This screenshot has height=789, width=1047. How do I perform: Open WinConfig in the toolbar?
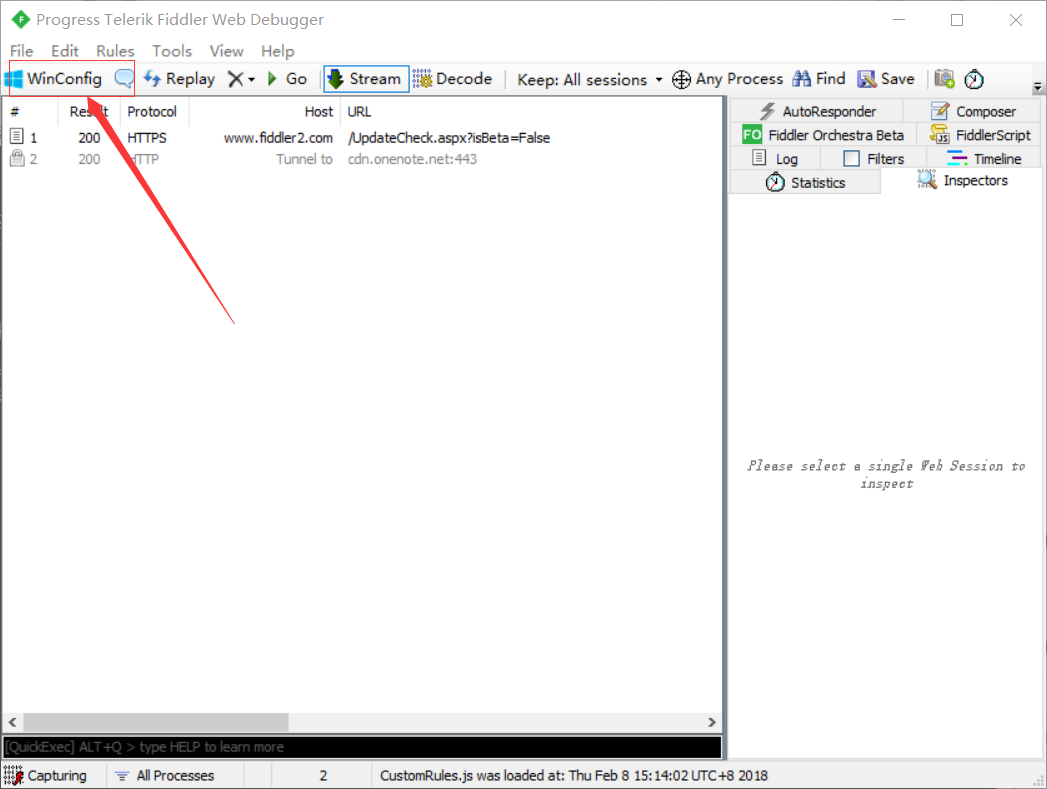click(53, 79)
